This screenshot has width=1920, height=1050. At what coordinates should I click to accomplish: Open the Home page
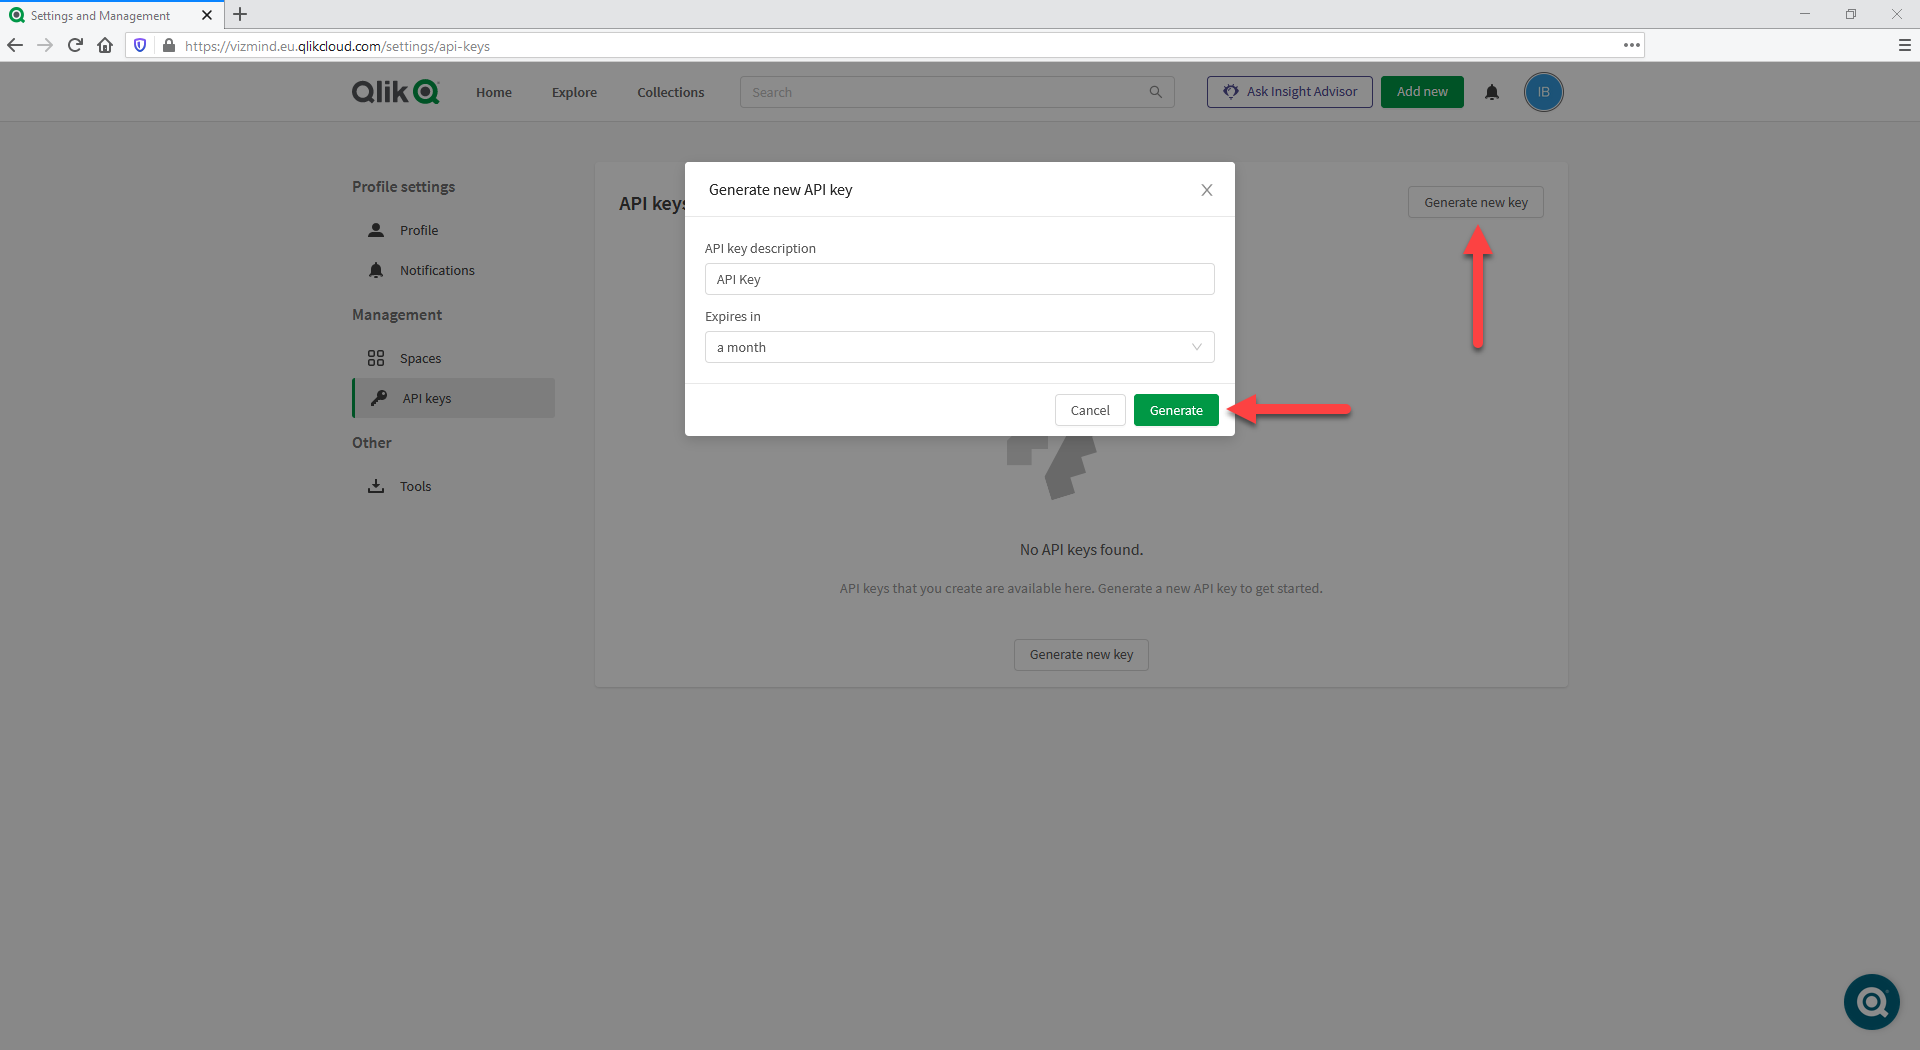coord(494,92)
